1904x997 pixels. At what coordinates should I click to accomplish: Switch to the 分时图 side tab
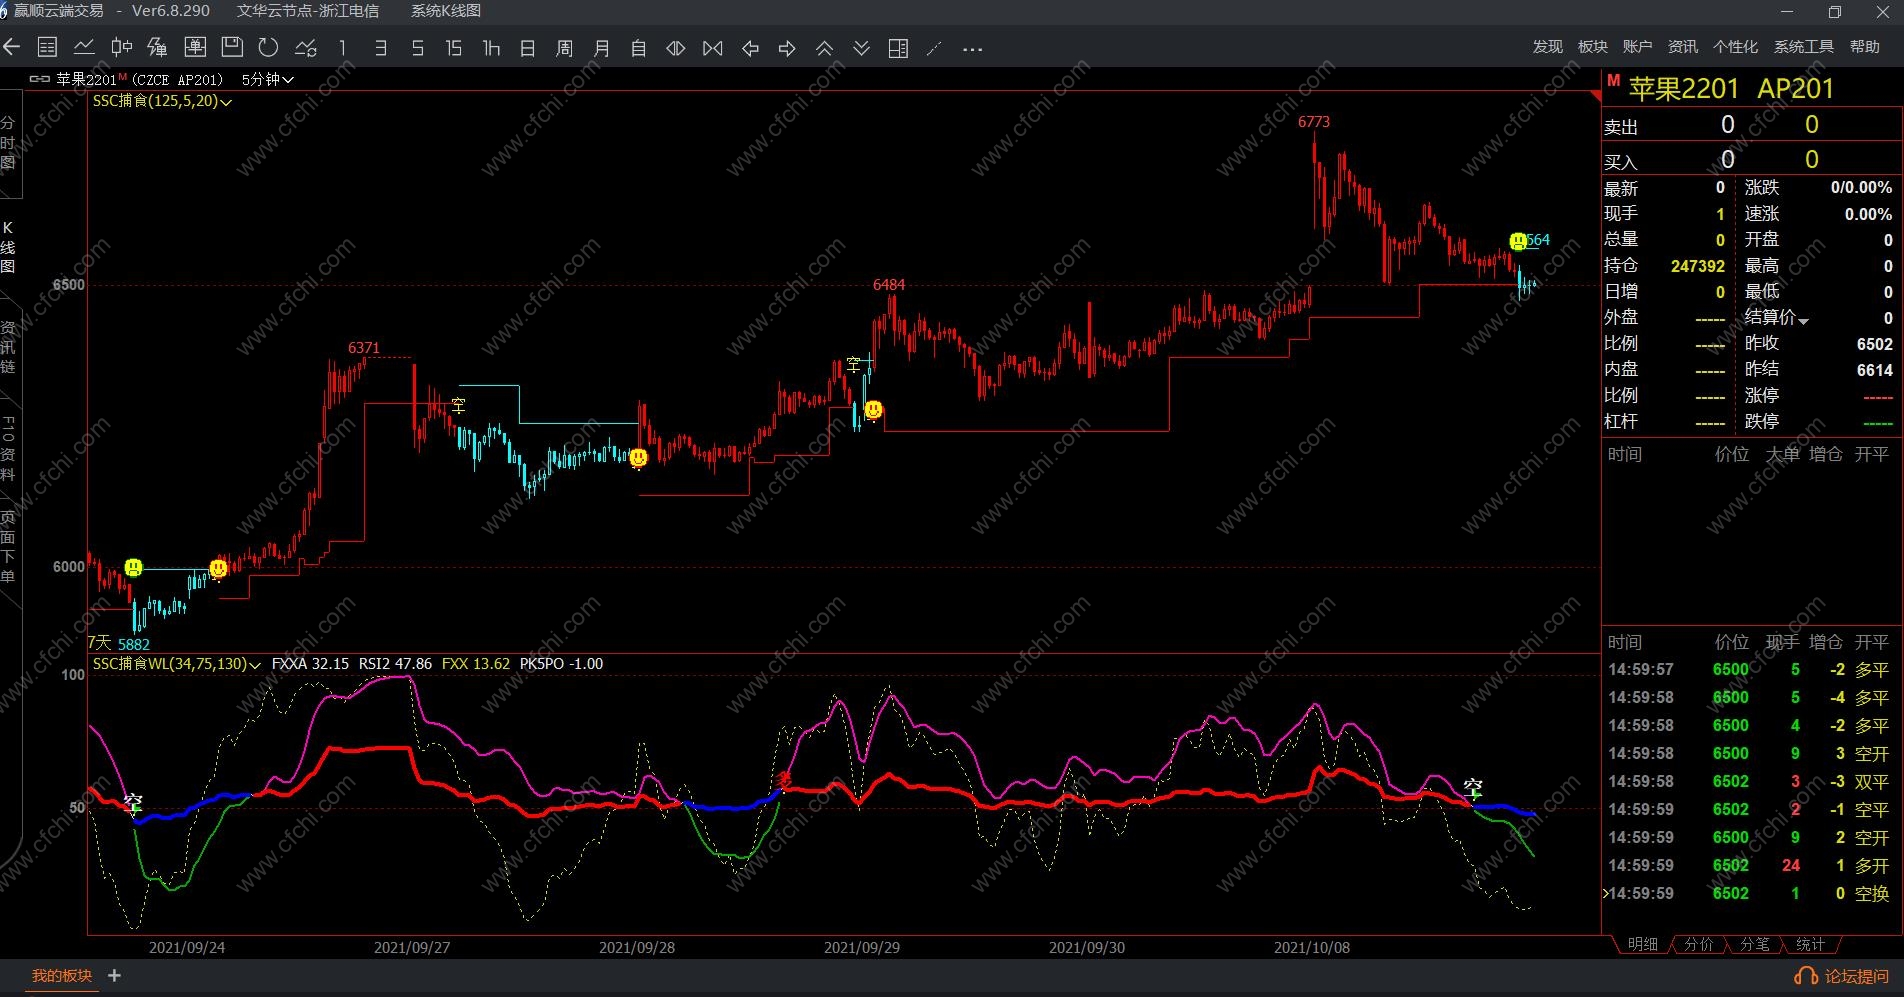(8, 143)
